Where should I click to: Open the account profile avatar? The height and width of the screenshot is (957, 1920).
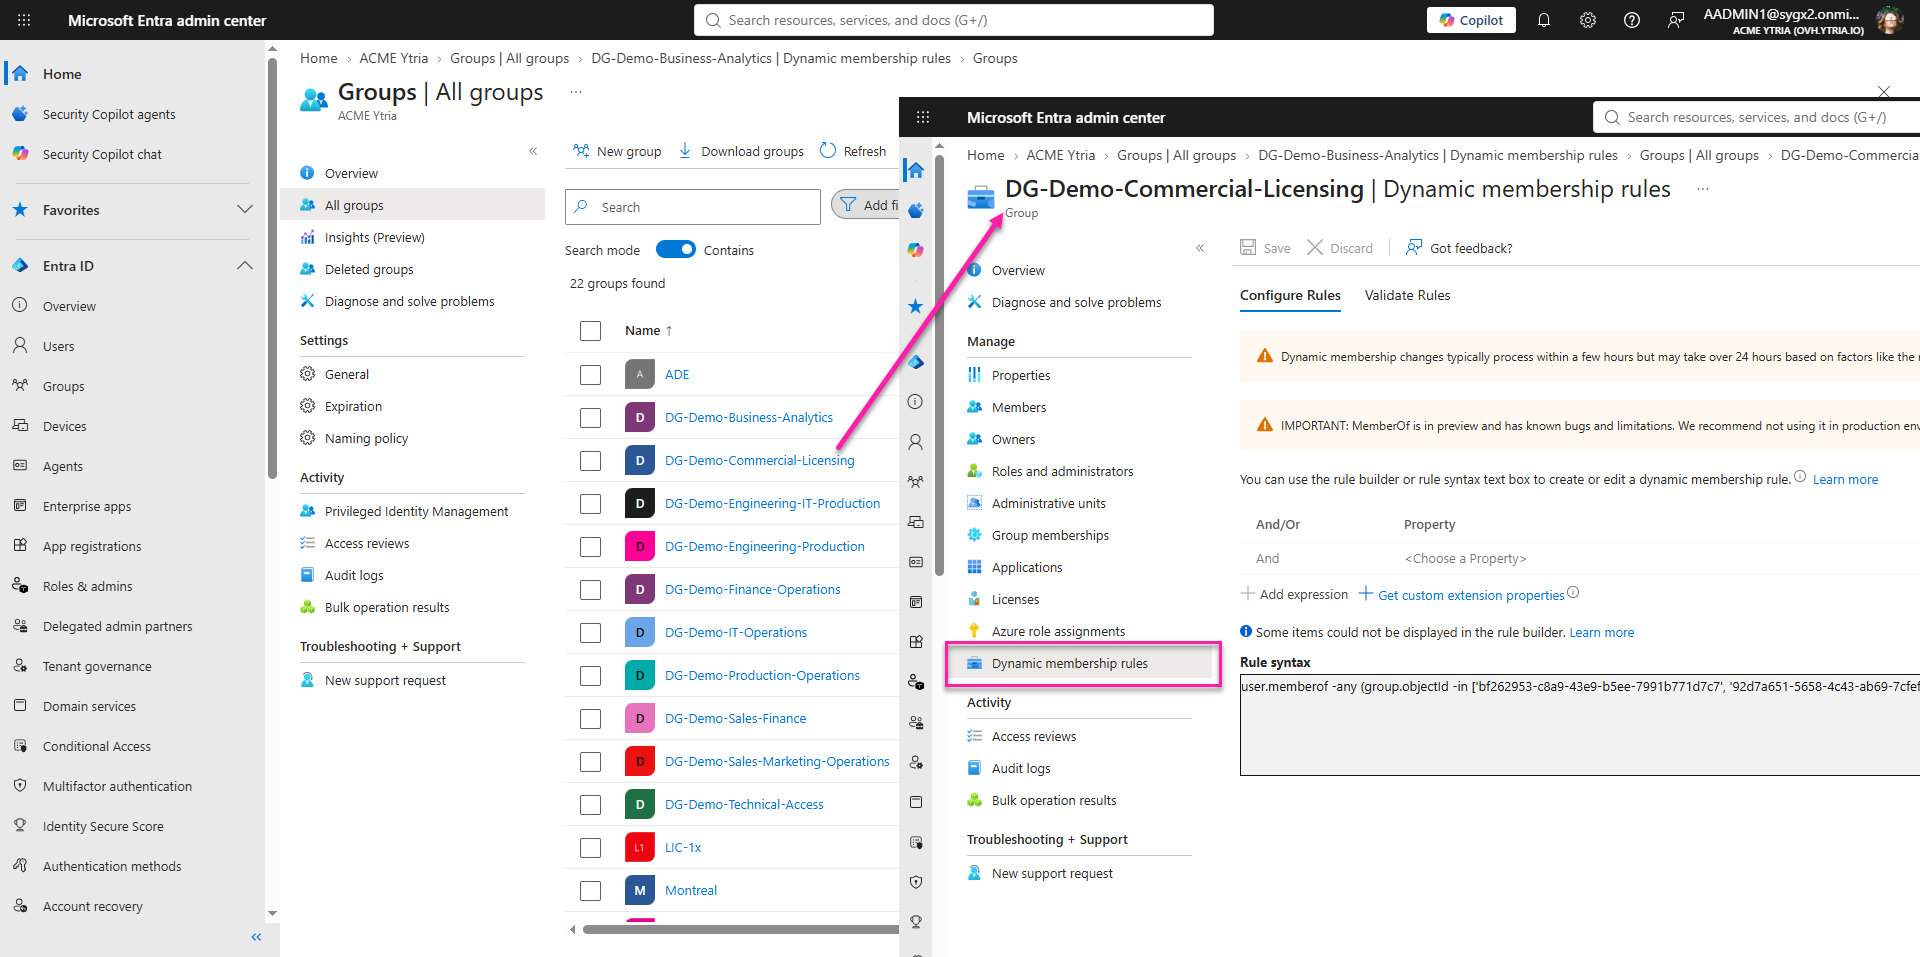pyautogui.click(x=1889, y=20)
